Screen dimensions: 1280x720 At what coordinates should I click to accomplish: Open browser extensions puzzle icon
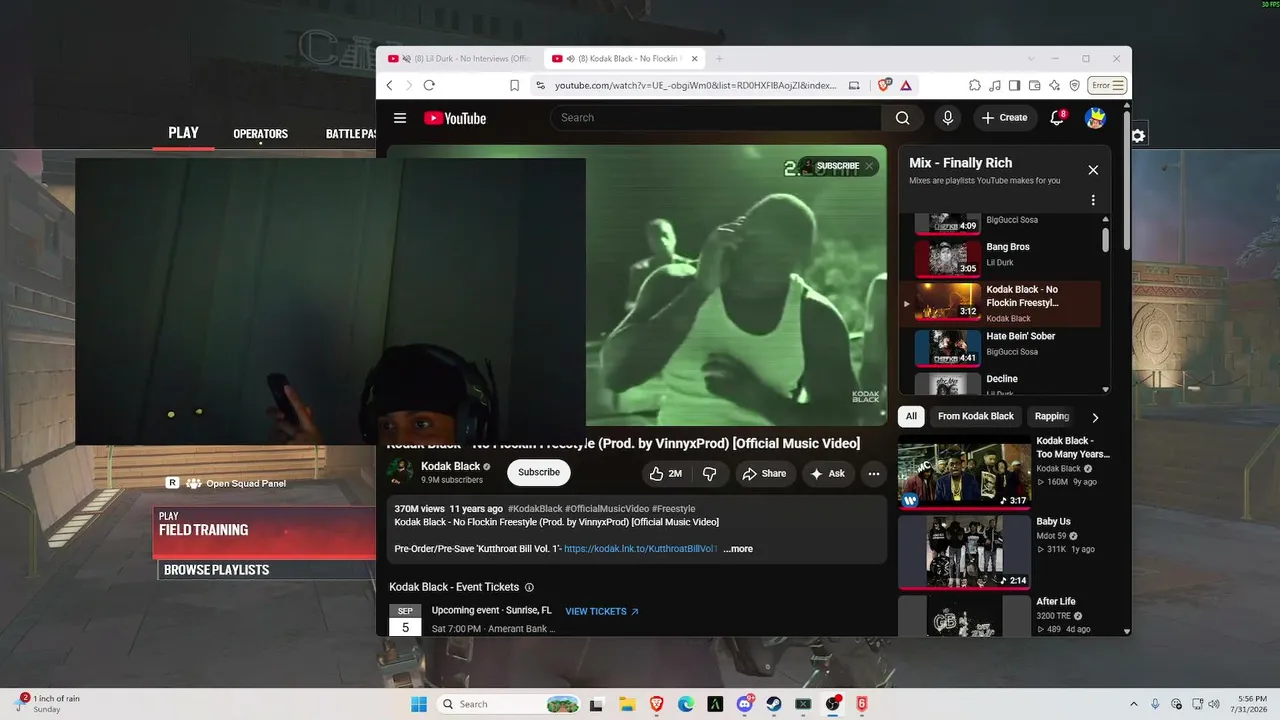coord(975,85)
